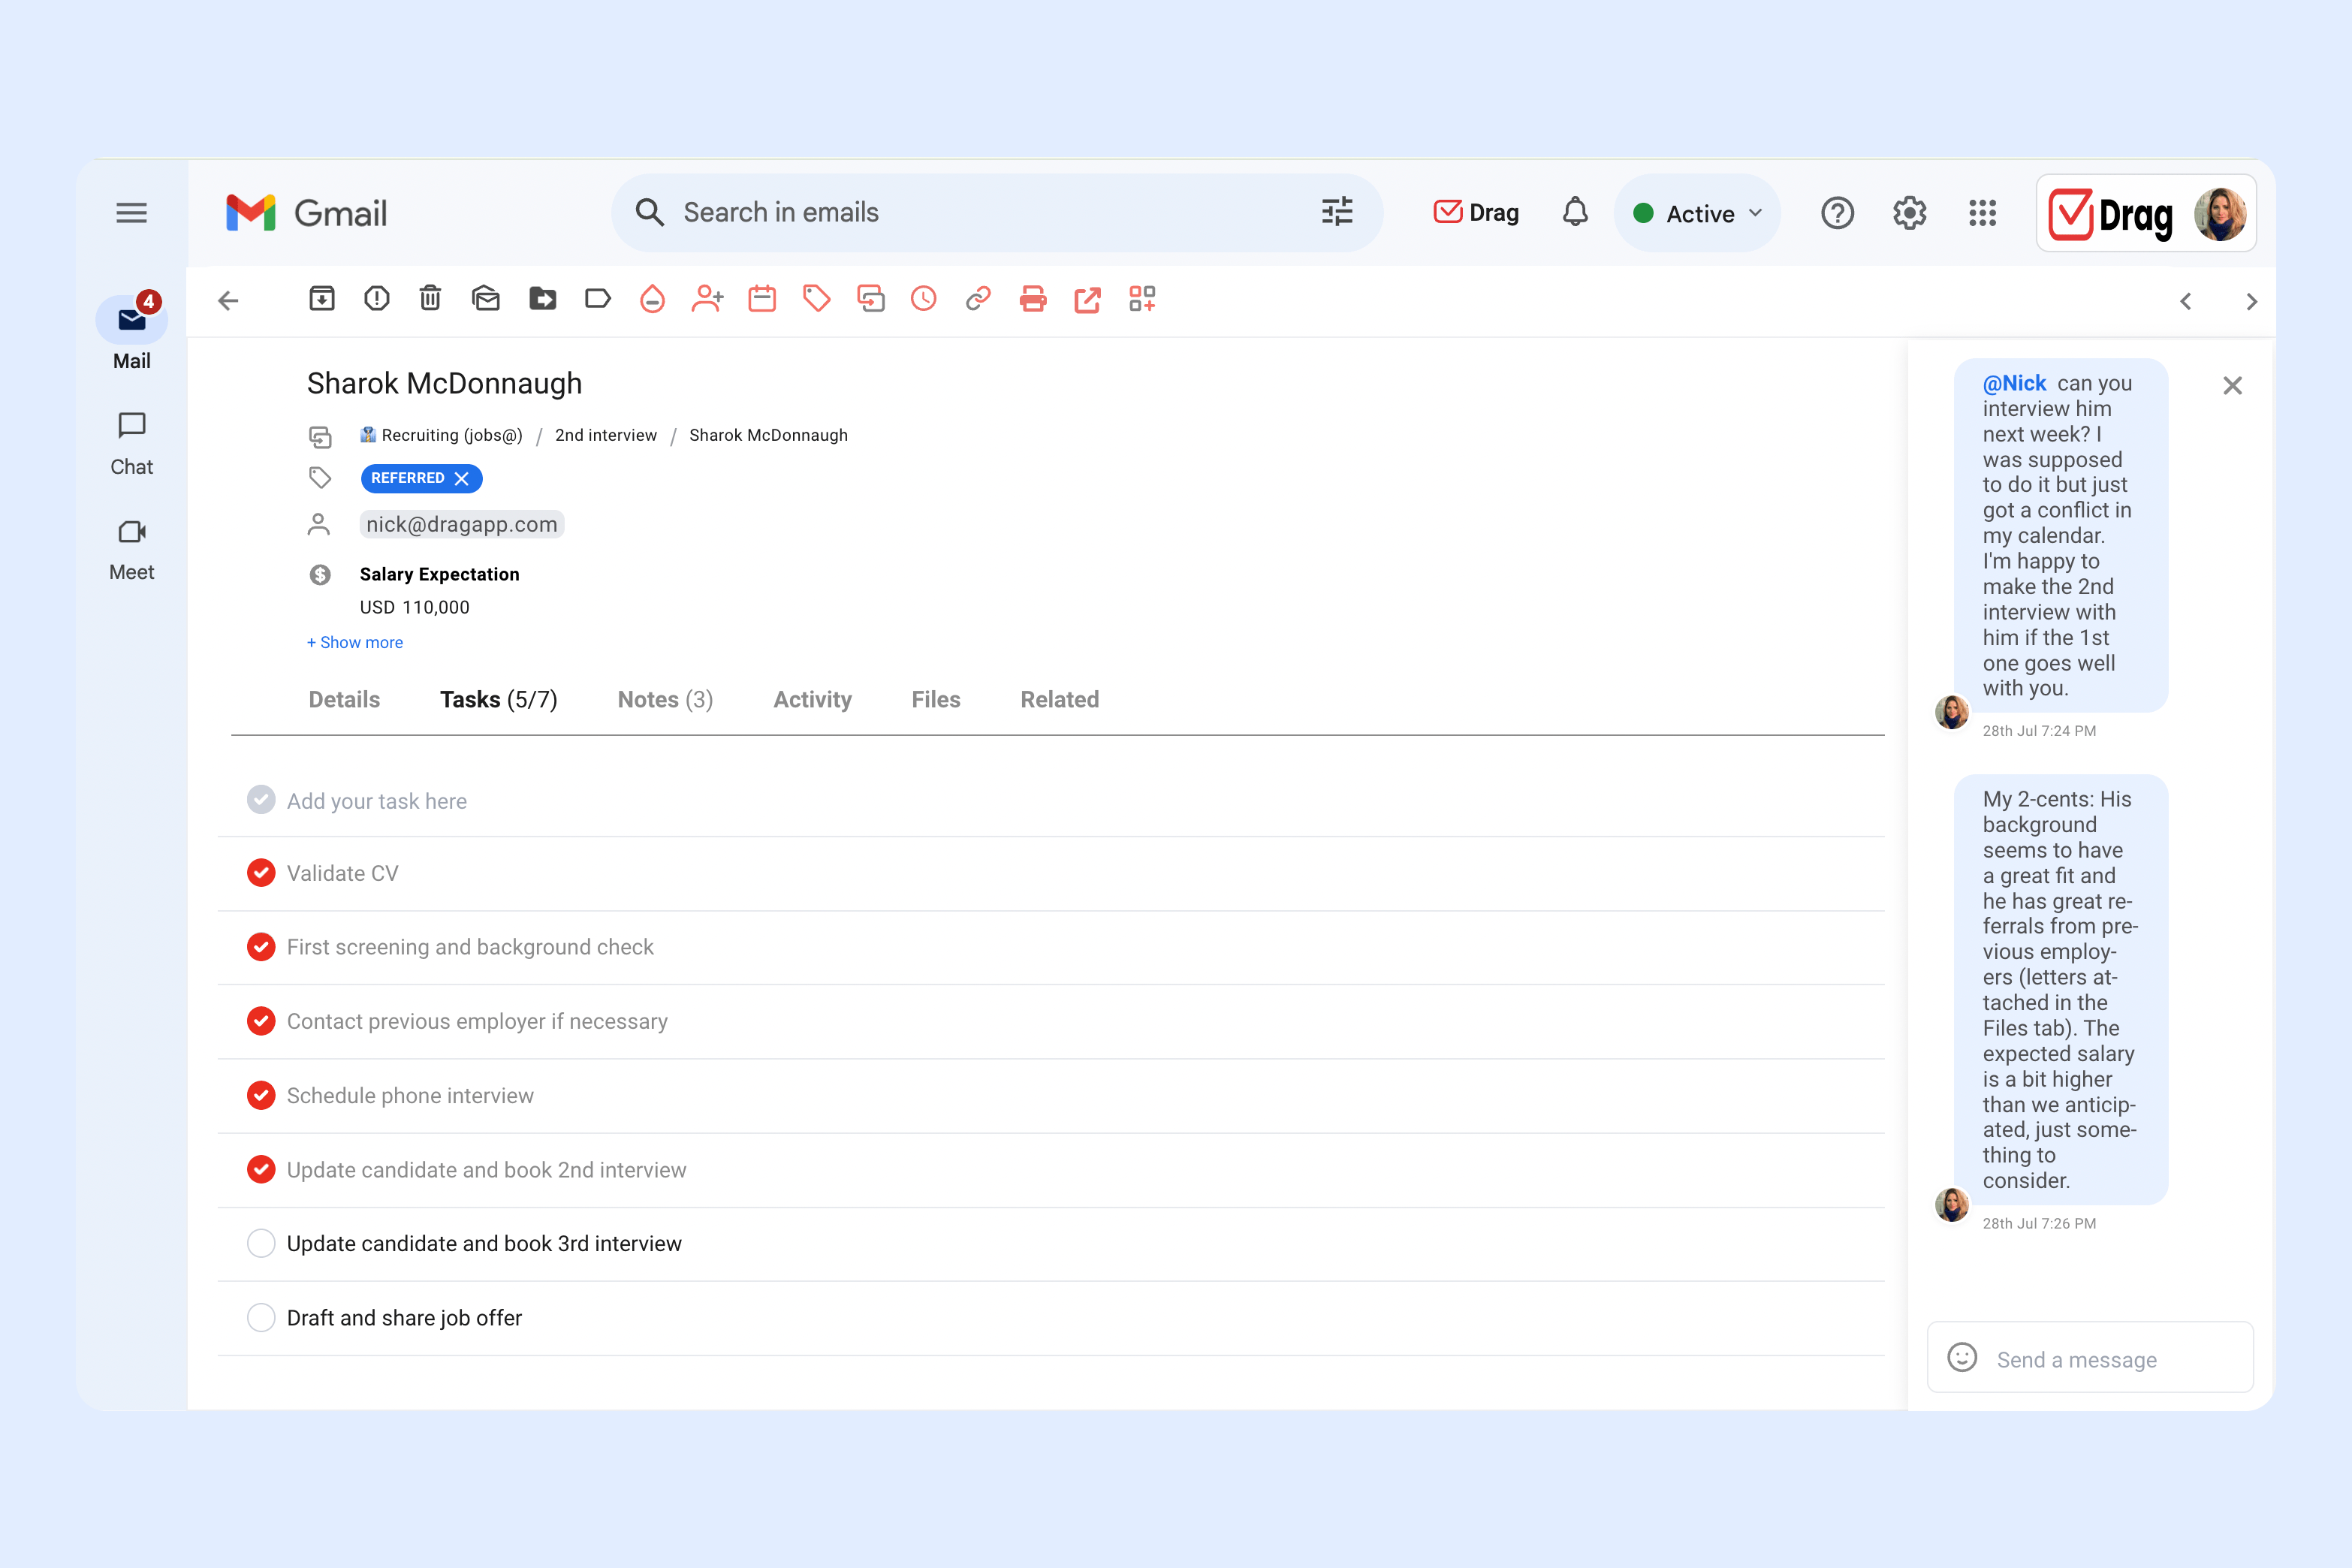Open the Help question mark icon
The height and width of the screenshot is (1568, 2352).
[1837, 213]
